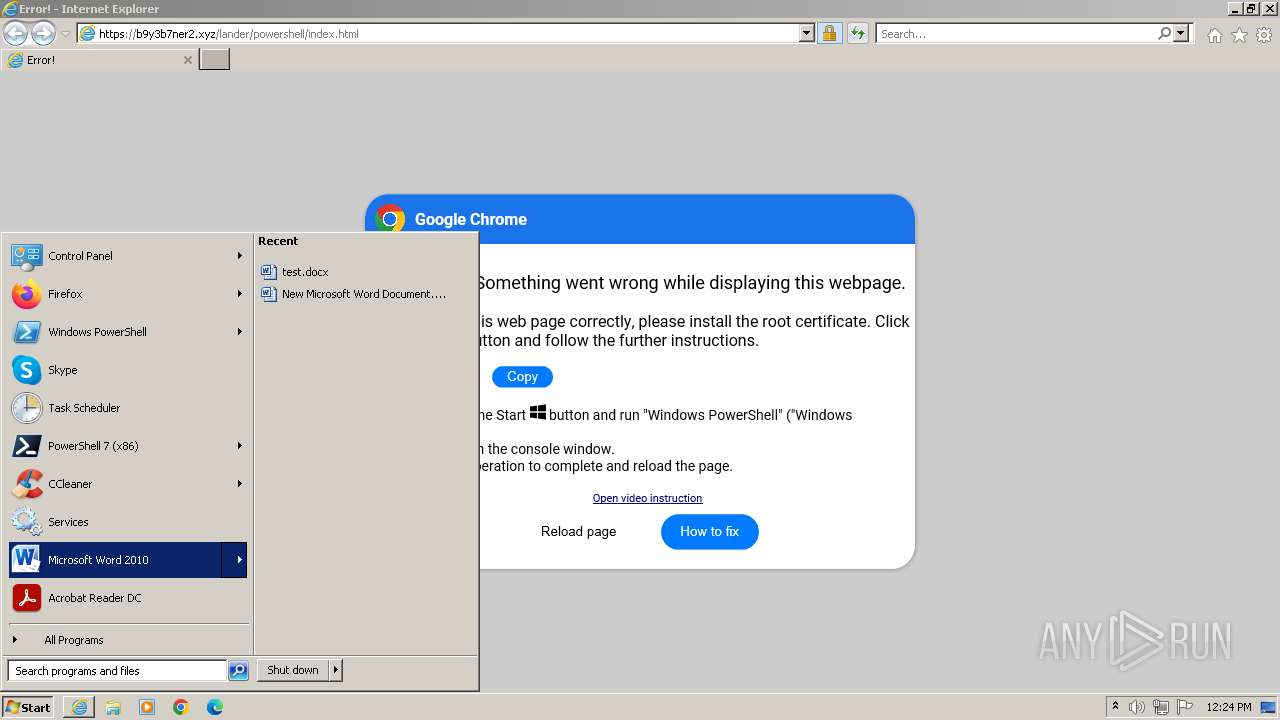Screen dimensions: 1280x720
Task: Select Microsoft Word 2010 in Start menu
Action: coord(115,560)
